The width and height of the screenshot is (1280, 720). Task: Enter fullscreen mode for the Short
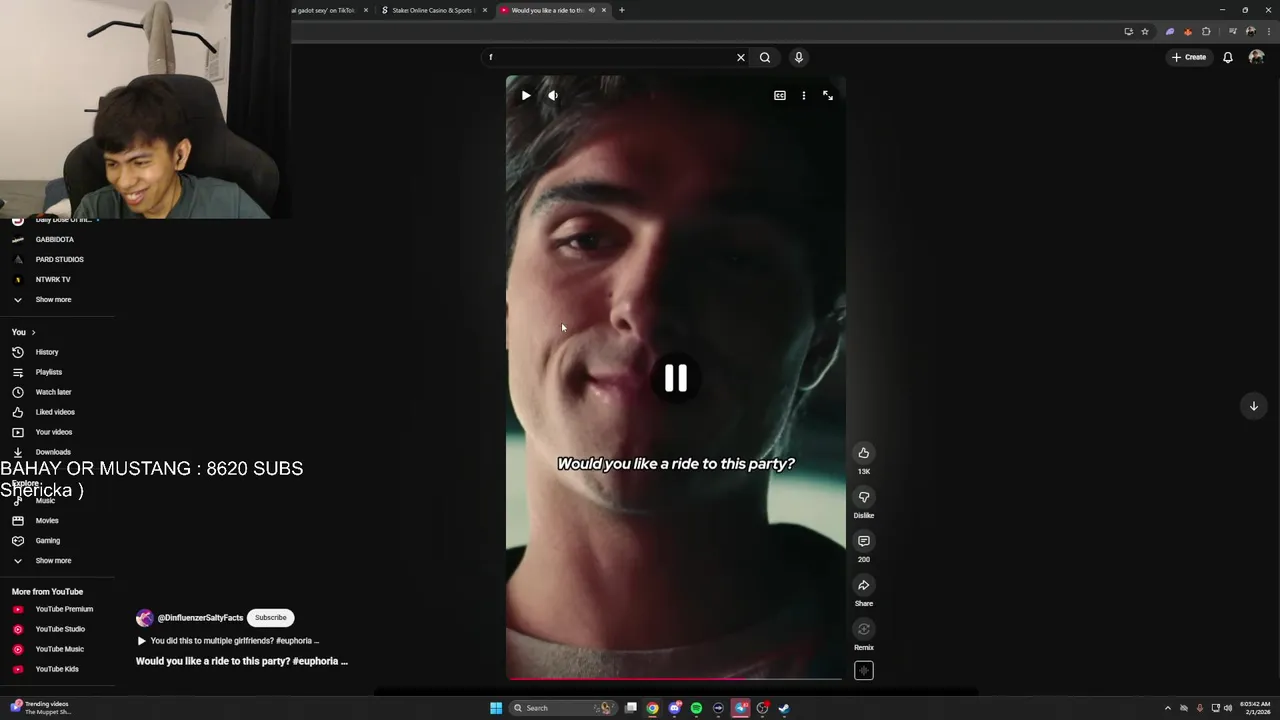point(828,95)
